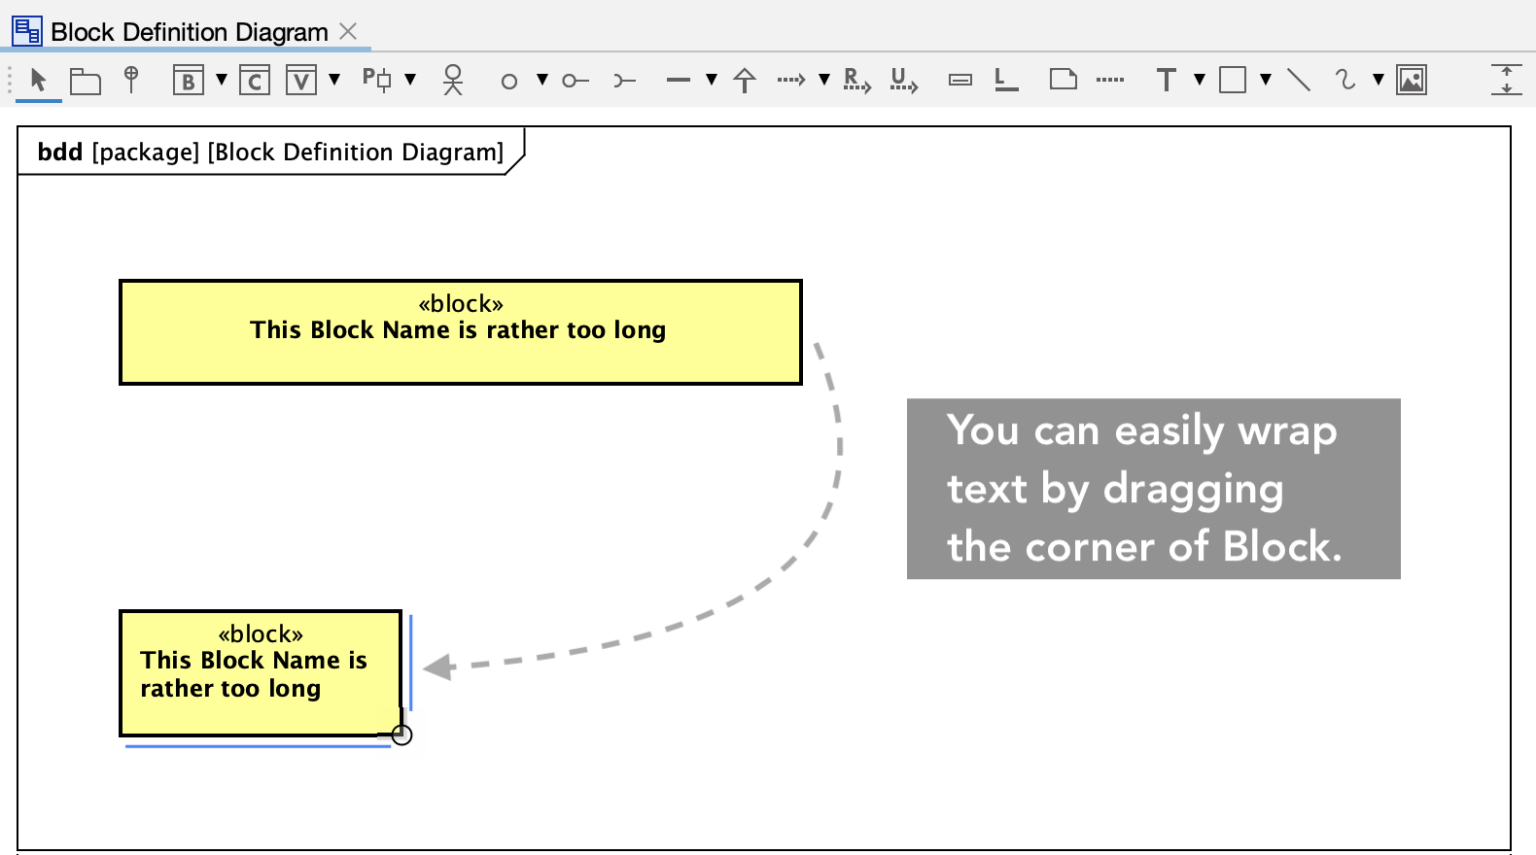The height and width of the screenshot is (855, 1536).
Task: Enable the pointer selection tool
Action: pyautogui.click(x=37, y=80)
